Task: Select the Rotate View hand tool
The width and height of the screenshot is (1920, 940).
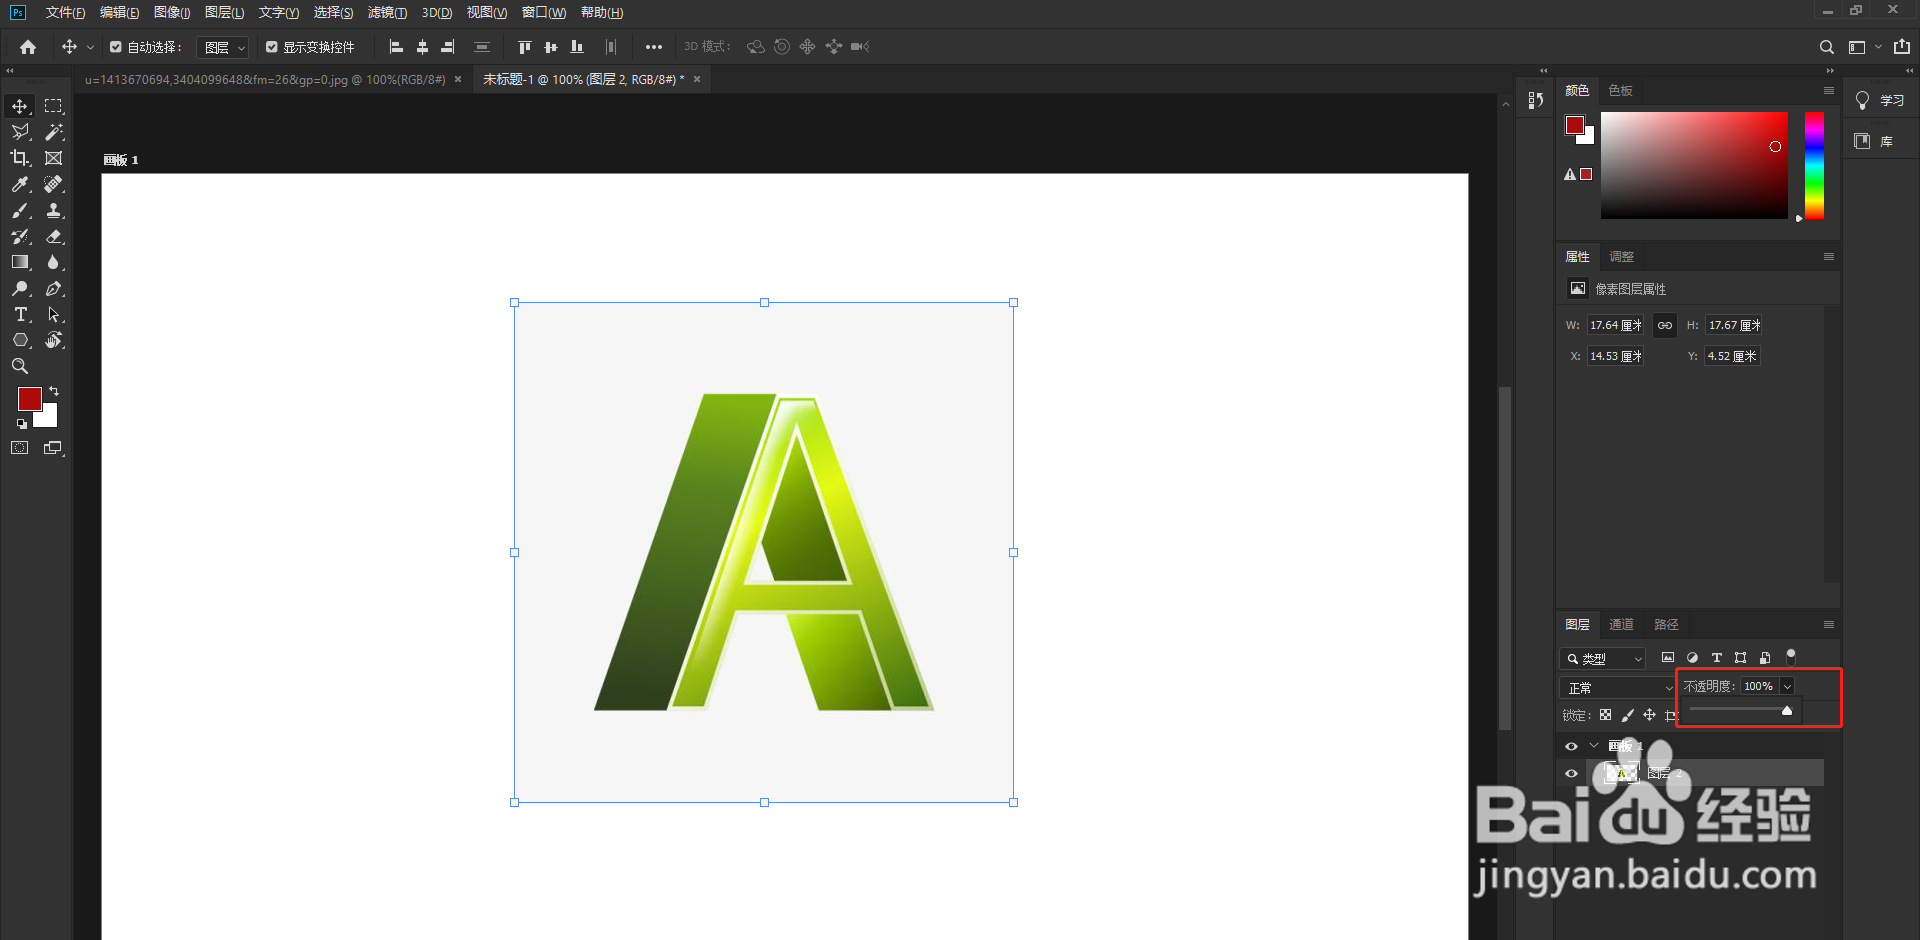Action: tap(54, 341)
